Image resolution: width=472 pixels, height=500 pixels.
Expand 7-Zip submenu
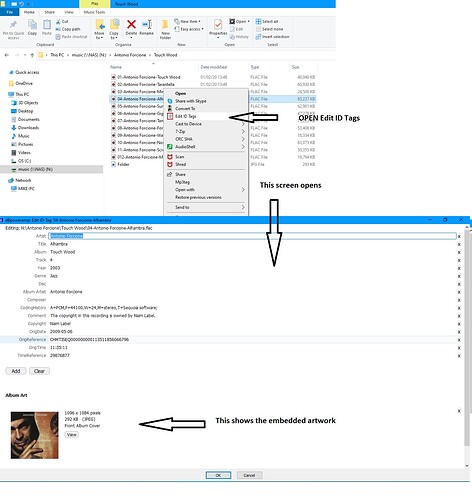pos(243,132)
